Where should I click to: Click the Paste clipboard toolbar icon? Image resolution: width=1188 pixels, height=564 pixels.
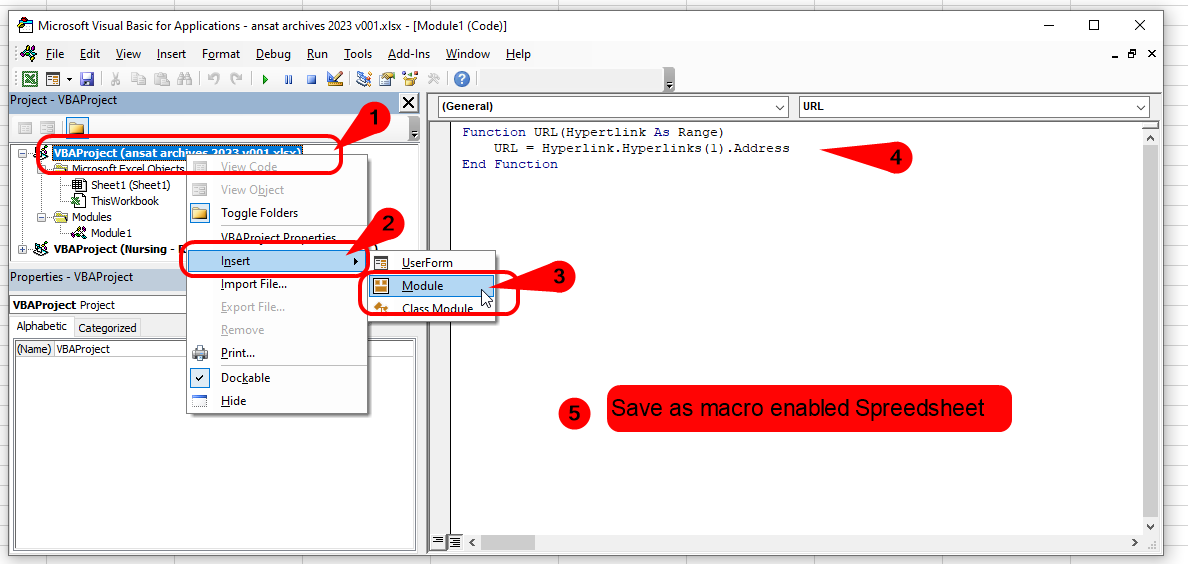[161, 79]
